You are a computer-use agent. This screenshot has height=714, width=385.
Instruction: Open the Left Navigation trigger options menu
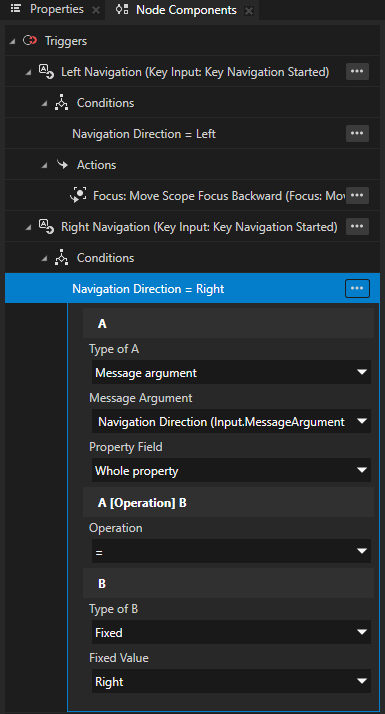coord(357,71)
